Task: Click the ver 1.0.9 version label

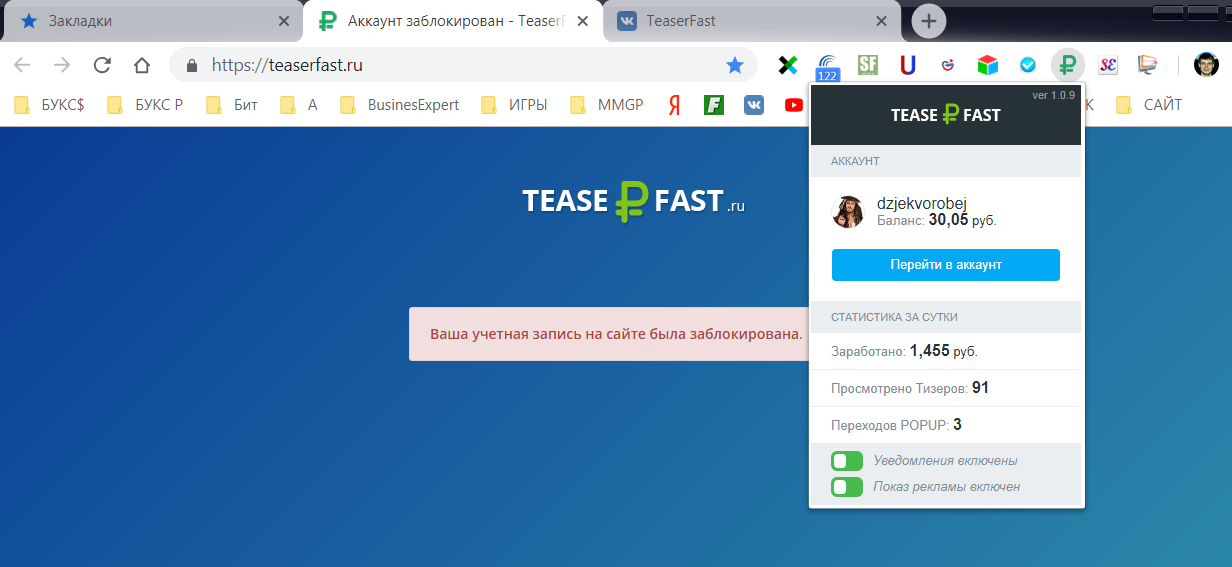Action: click(1053, 95)
